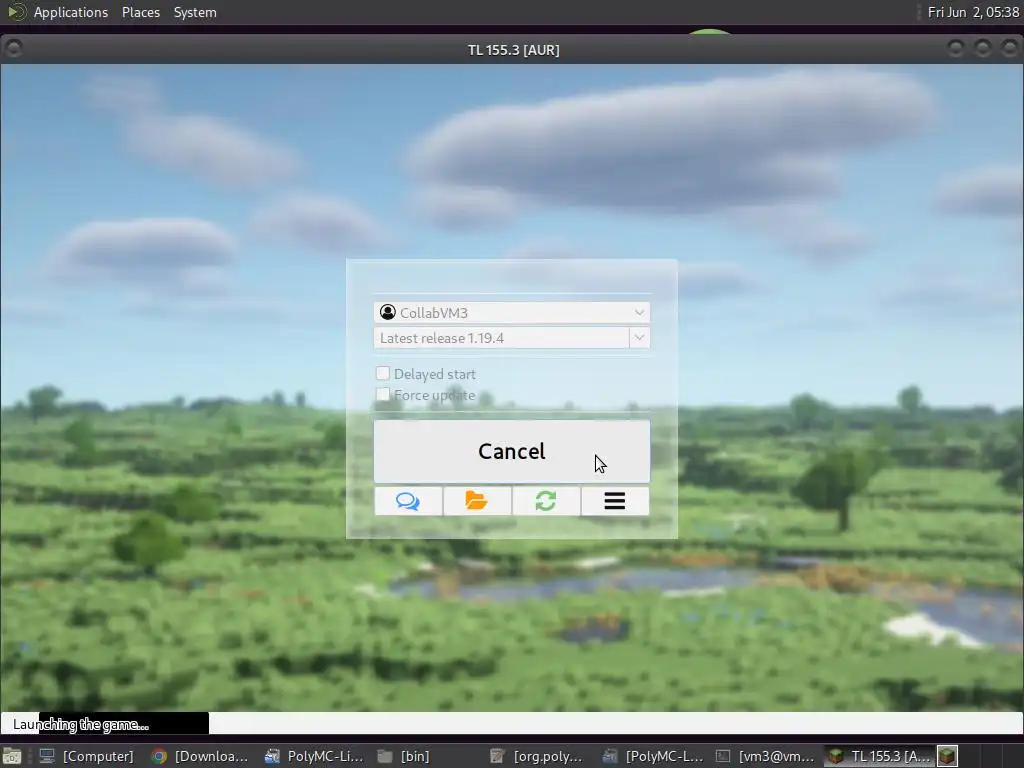Open the chat/support speech bubbles icon

(408, 501)
